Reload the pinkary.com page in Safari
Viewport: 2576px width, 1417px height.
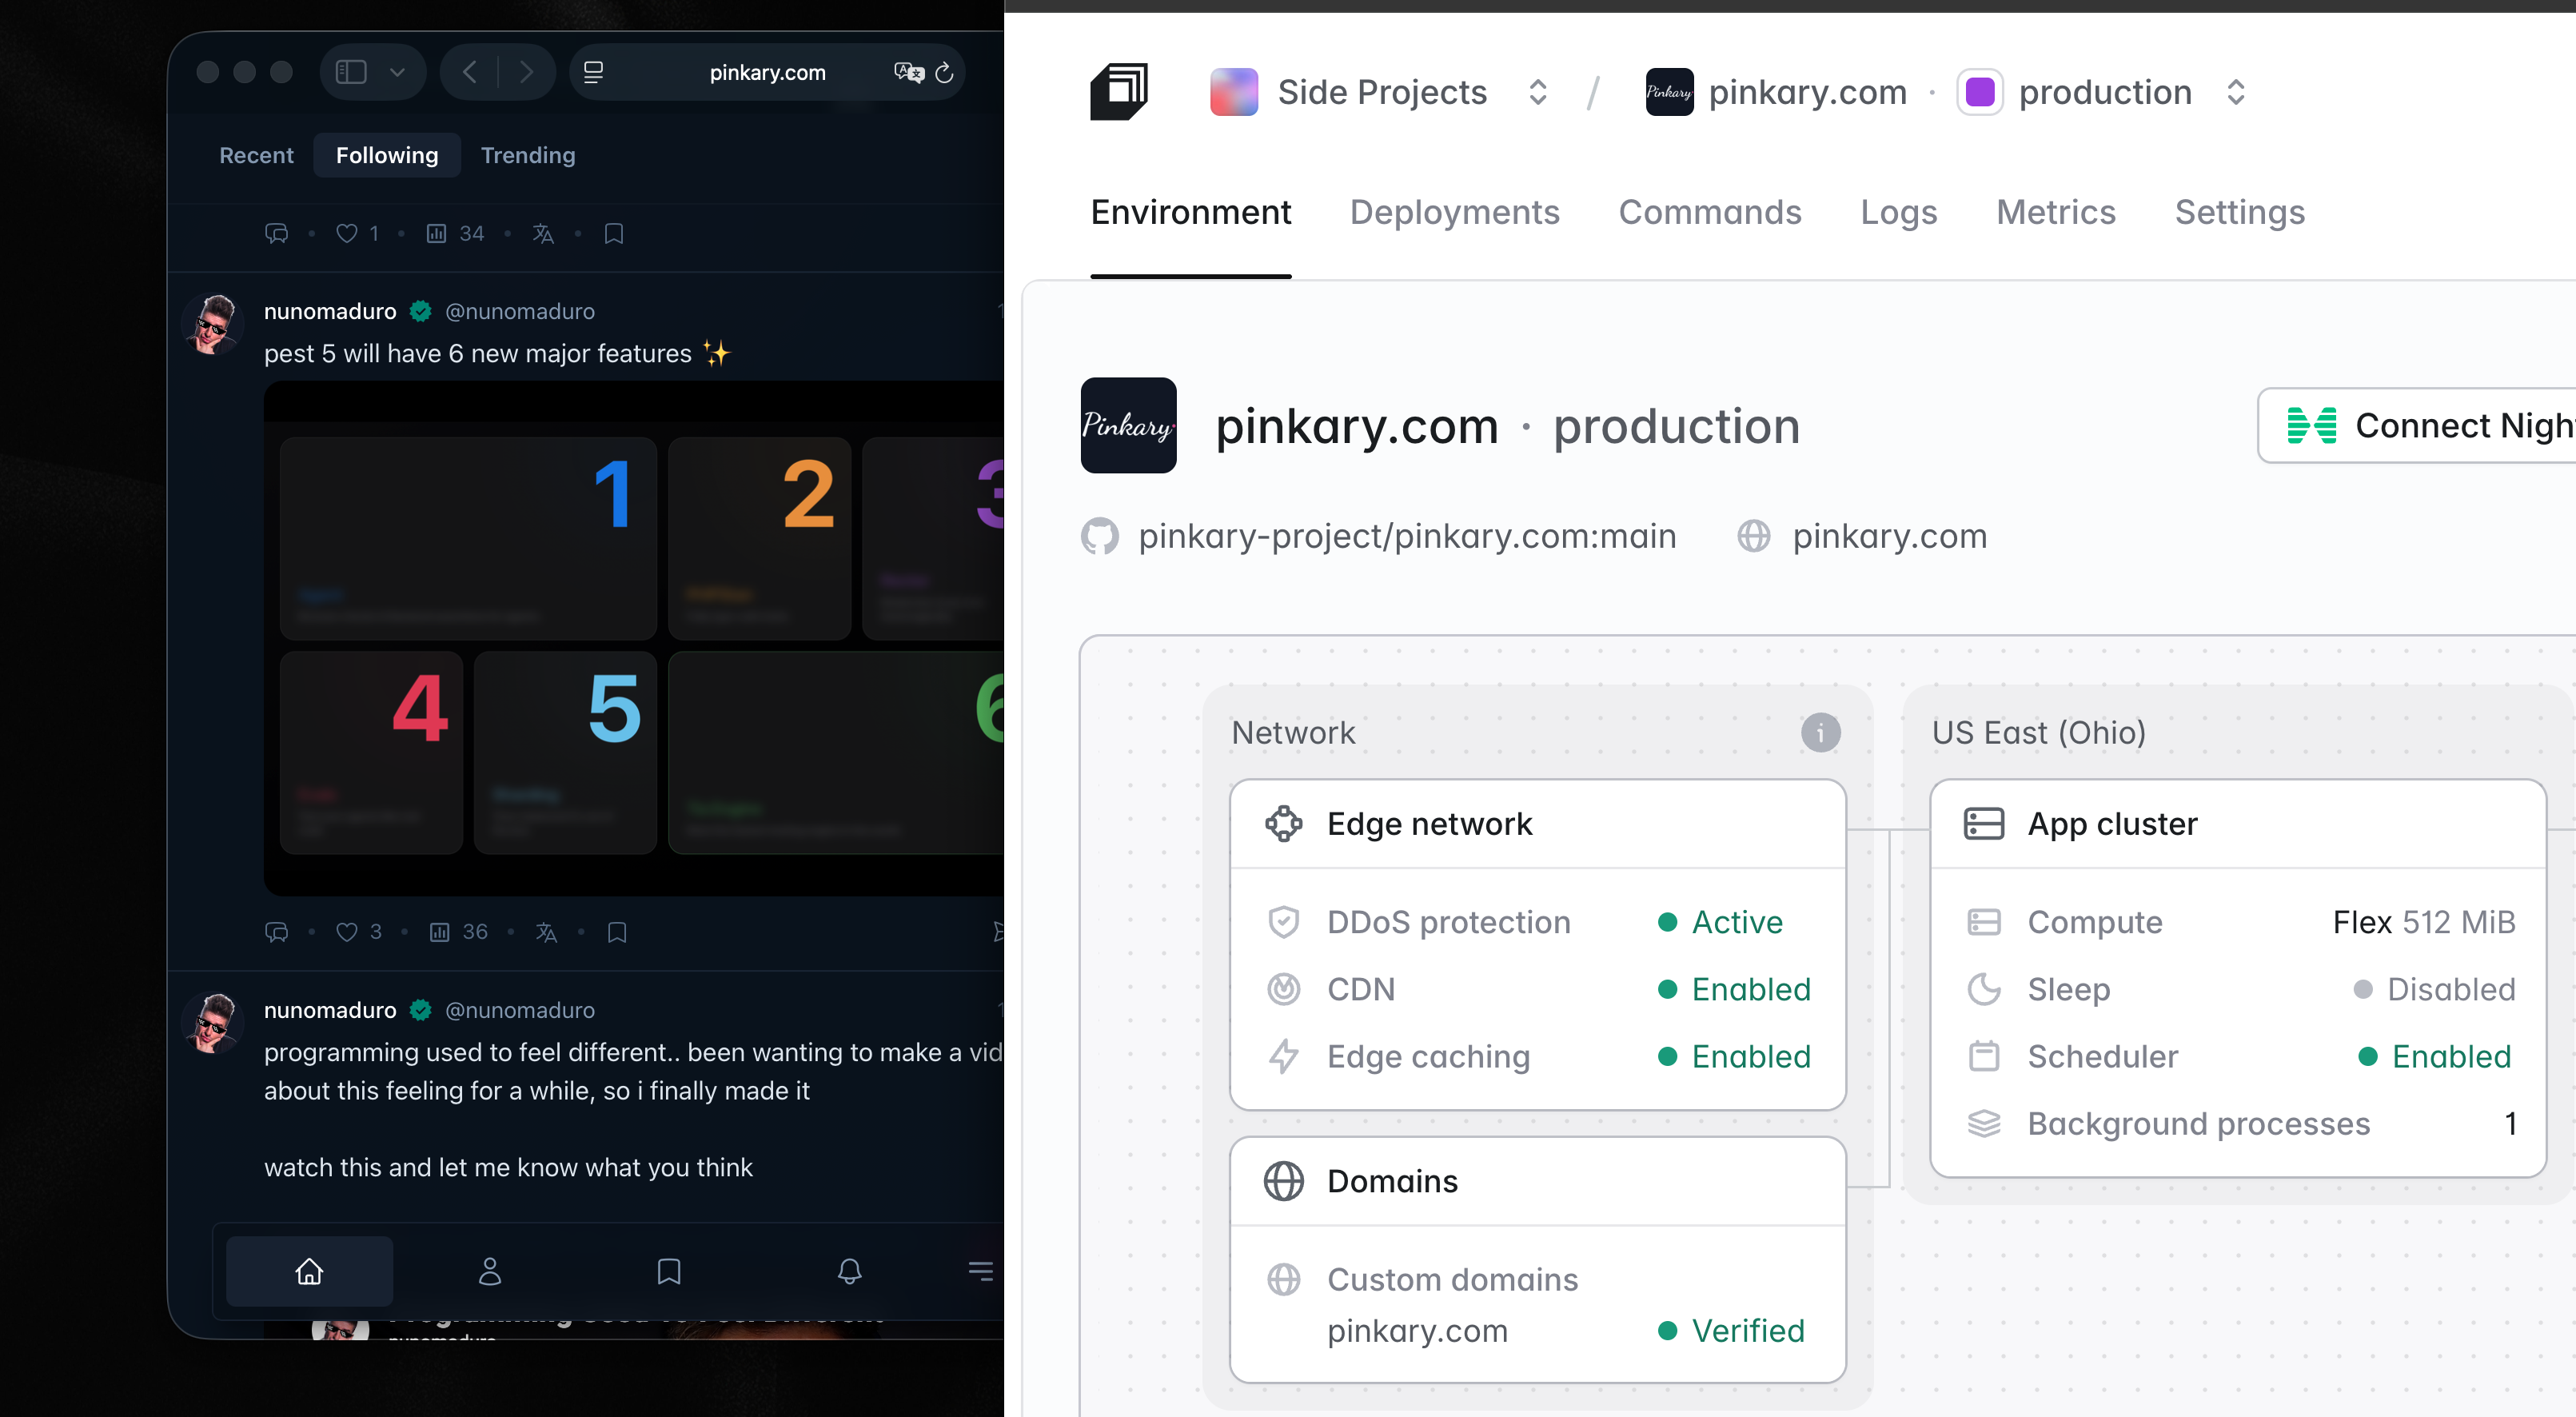coord(944,72)
